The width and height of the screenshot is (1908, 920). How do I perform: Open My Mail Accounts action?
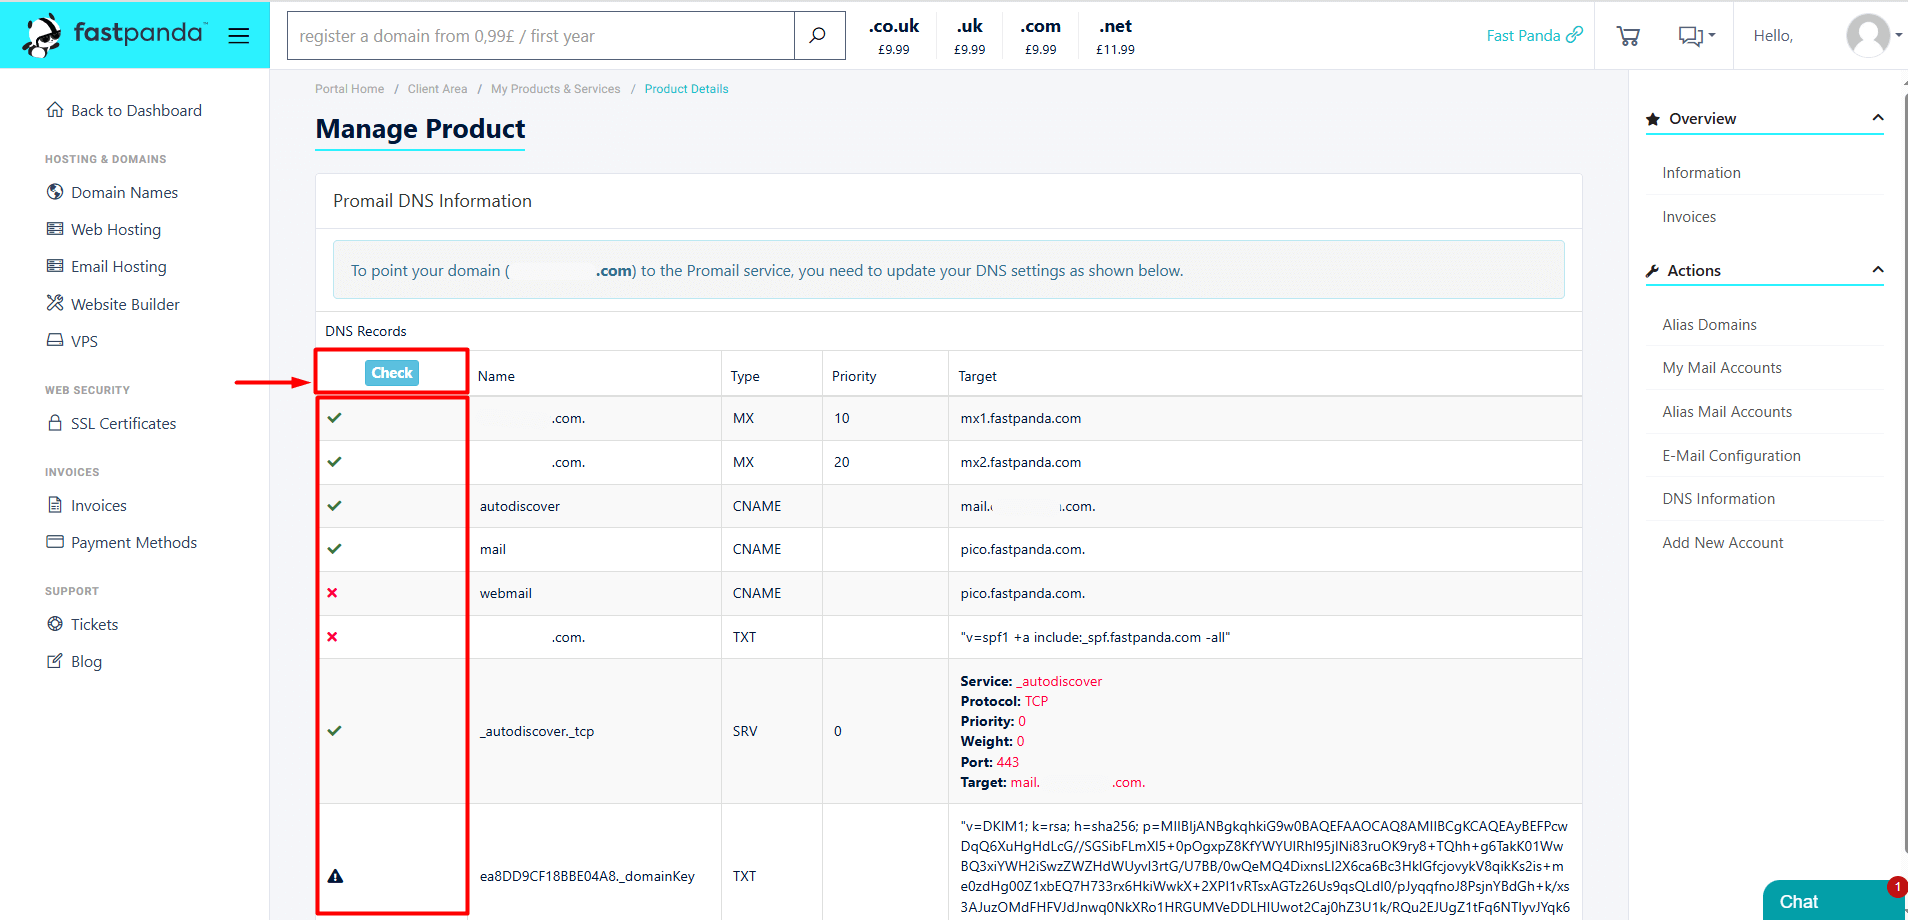1722,368
